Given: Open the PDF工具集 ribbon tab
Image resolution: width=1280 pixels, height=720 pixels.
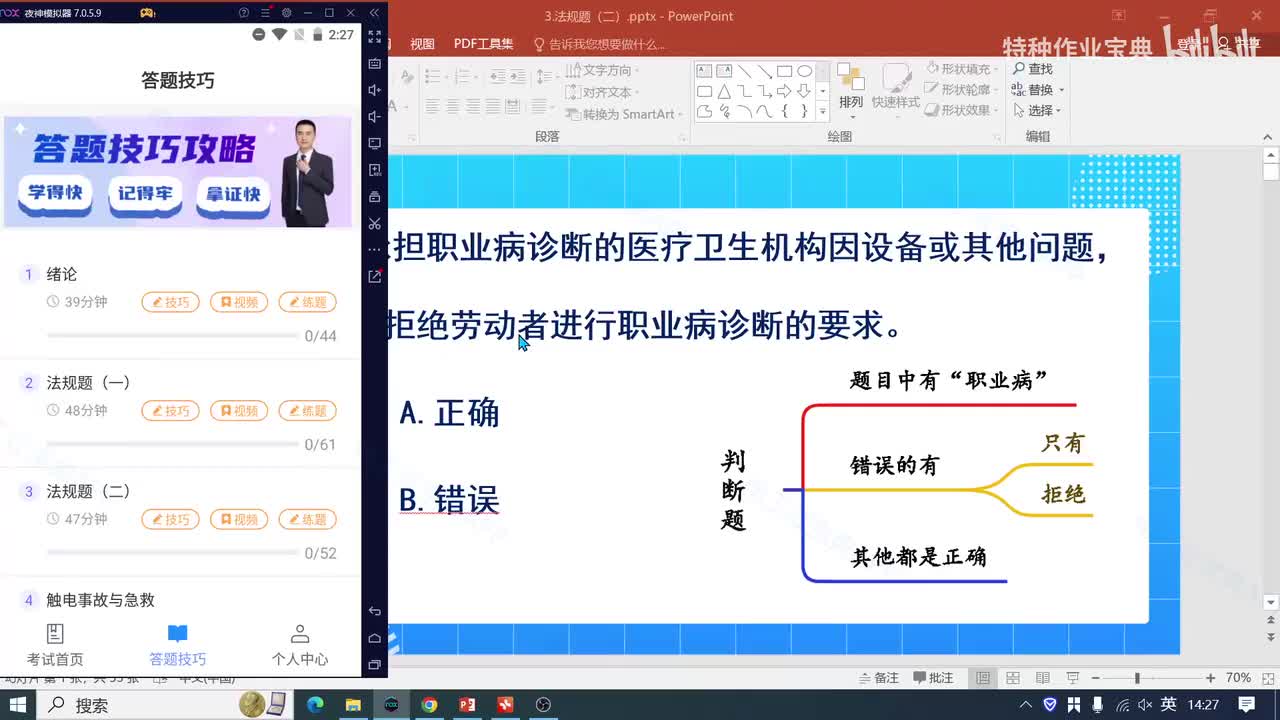Looking at the screenshot, I should (x=483, y=44).
